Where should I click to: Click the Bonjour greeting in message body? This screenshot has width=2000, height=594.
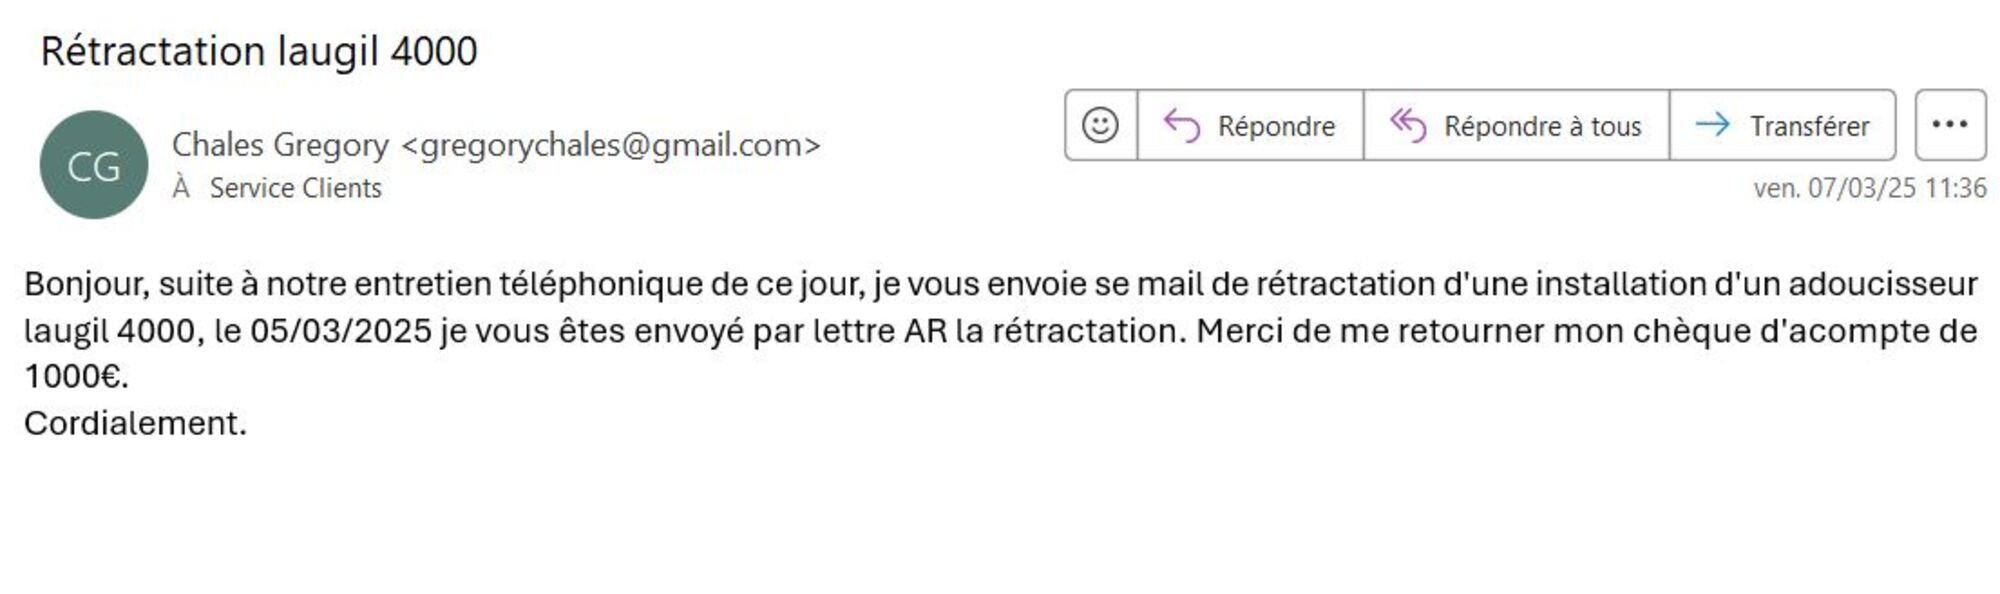[x=86, y=284]
